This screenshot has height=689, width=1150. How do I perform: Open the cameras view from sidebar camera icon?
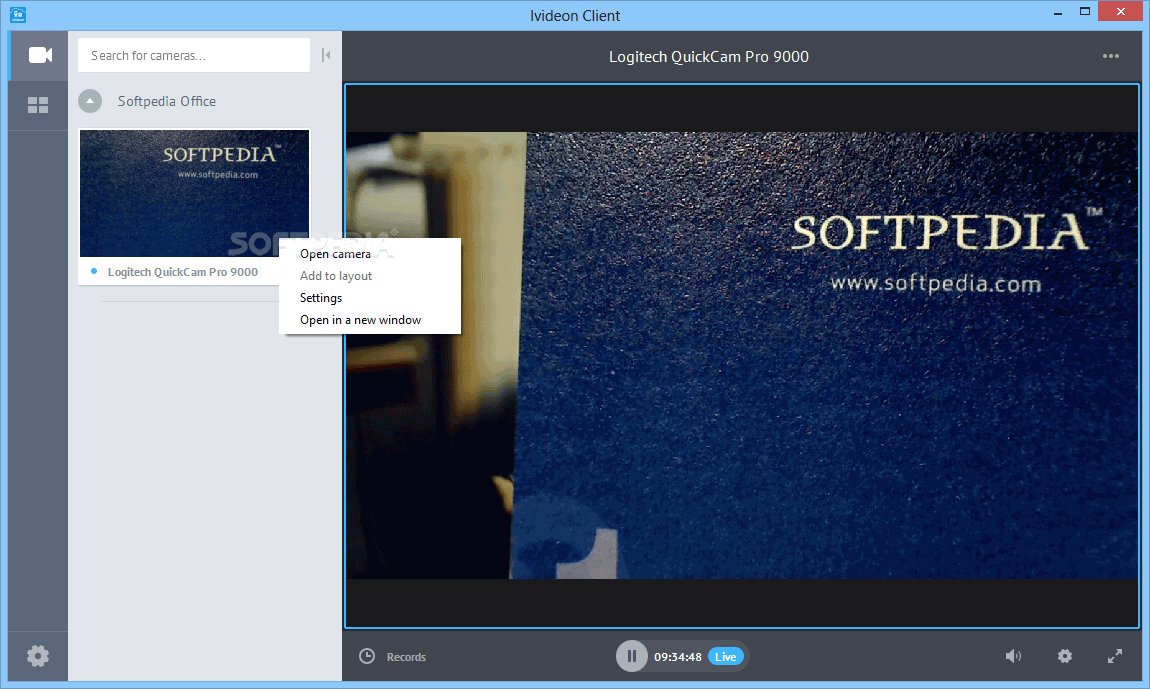[40, 55]
